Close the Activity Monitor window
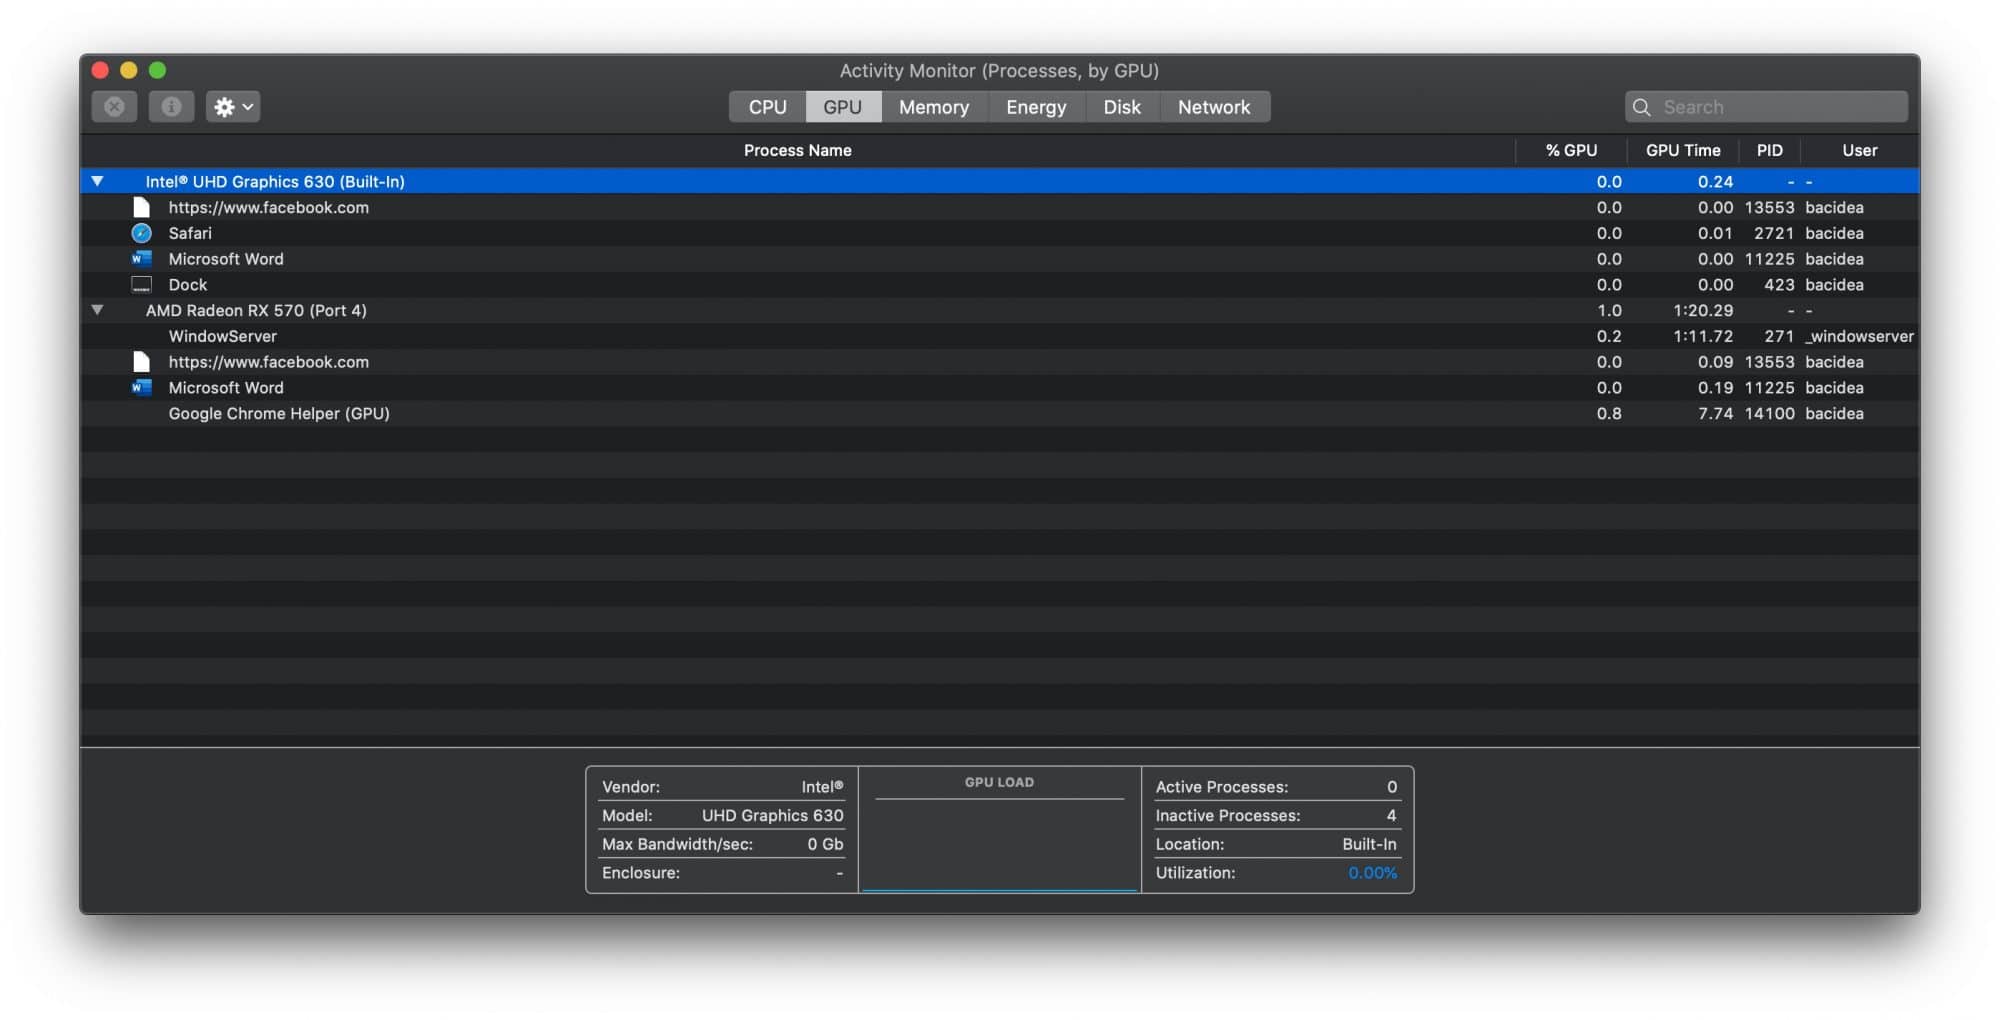The image size is (2000, 1020). pos(100,70)
